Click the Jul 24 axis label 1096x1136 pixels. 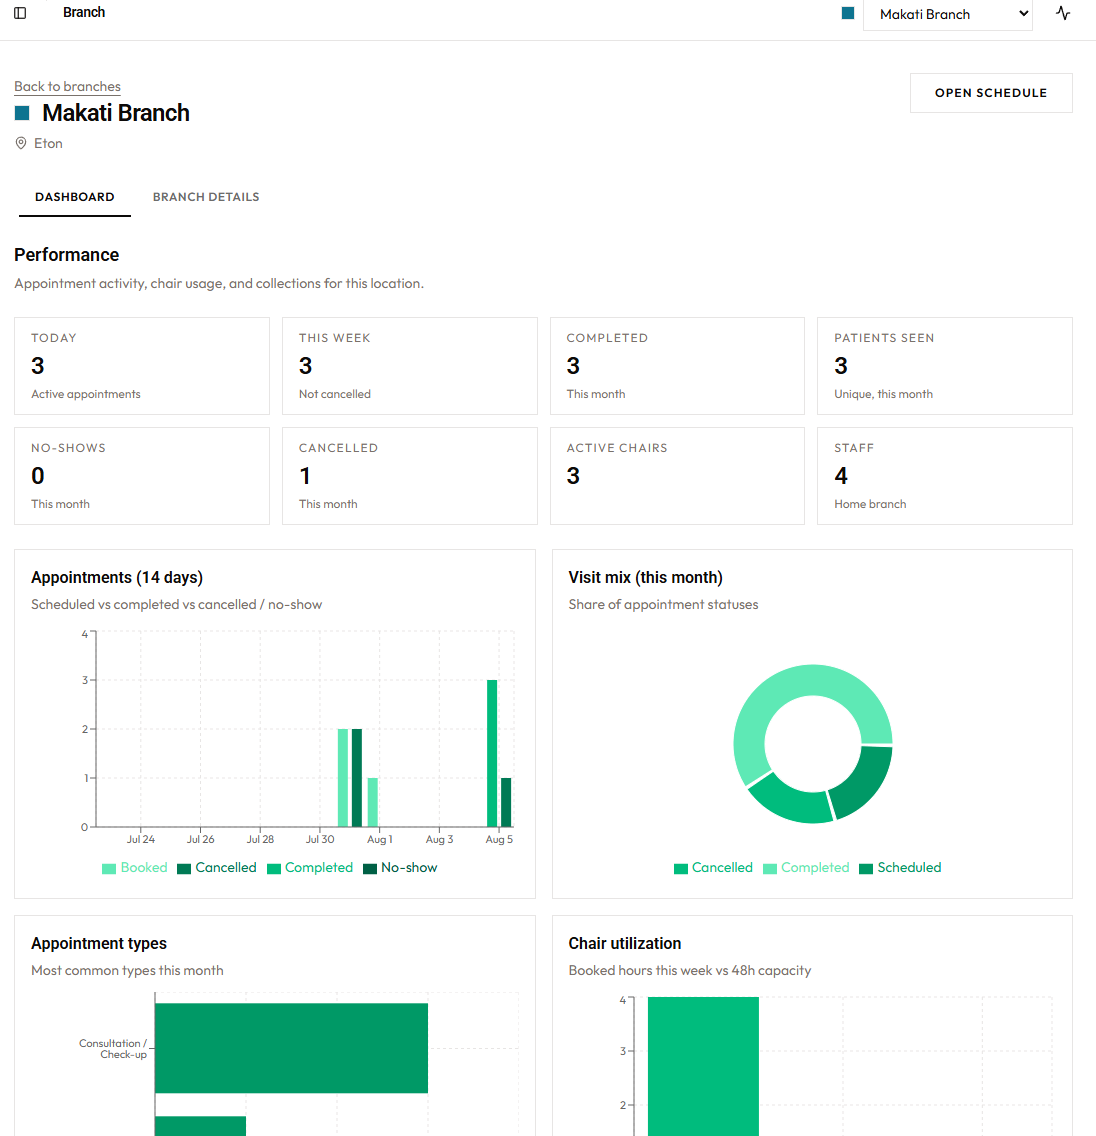pos(141,839)
